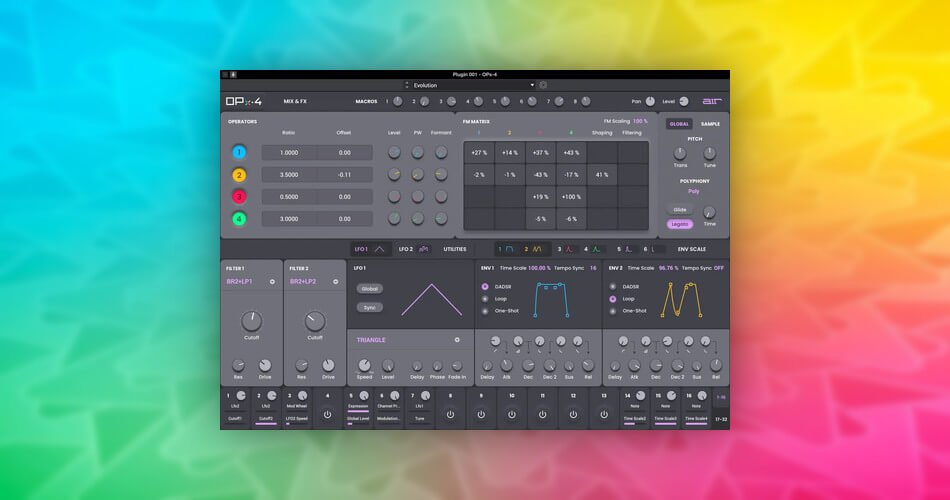Select Loop mode for ENV 1
The image size is (950, 500).
(x=485, y=299)
